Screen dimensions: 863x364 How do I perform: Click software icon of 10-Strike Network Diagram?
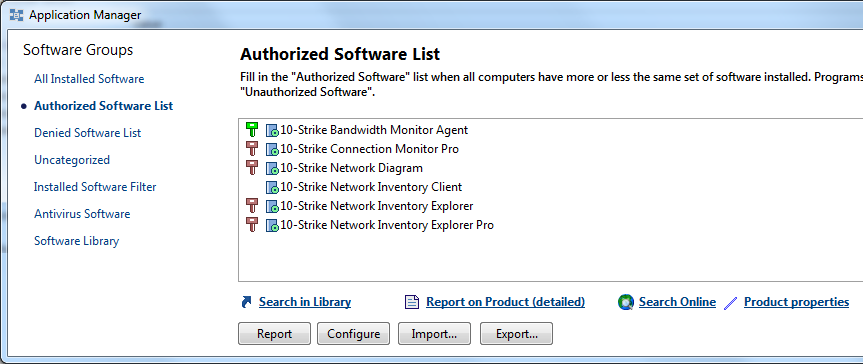pos(272,168)
